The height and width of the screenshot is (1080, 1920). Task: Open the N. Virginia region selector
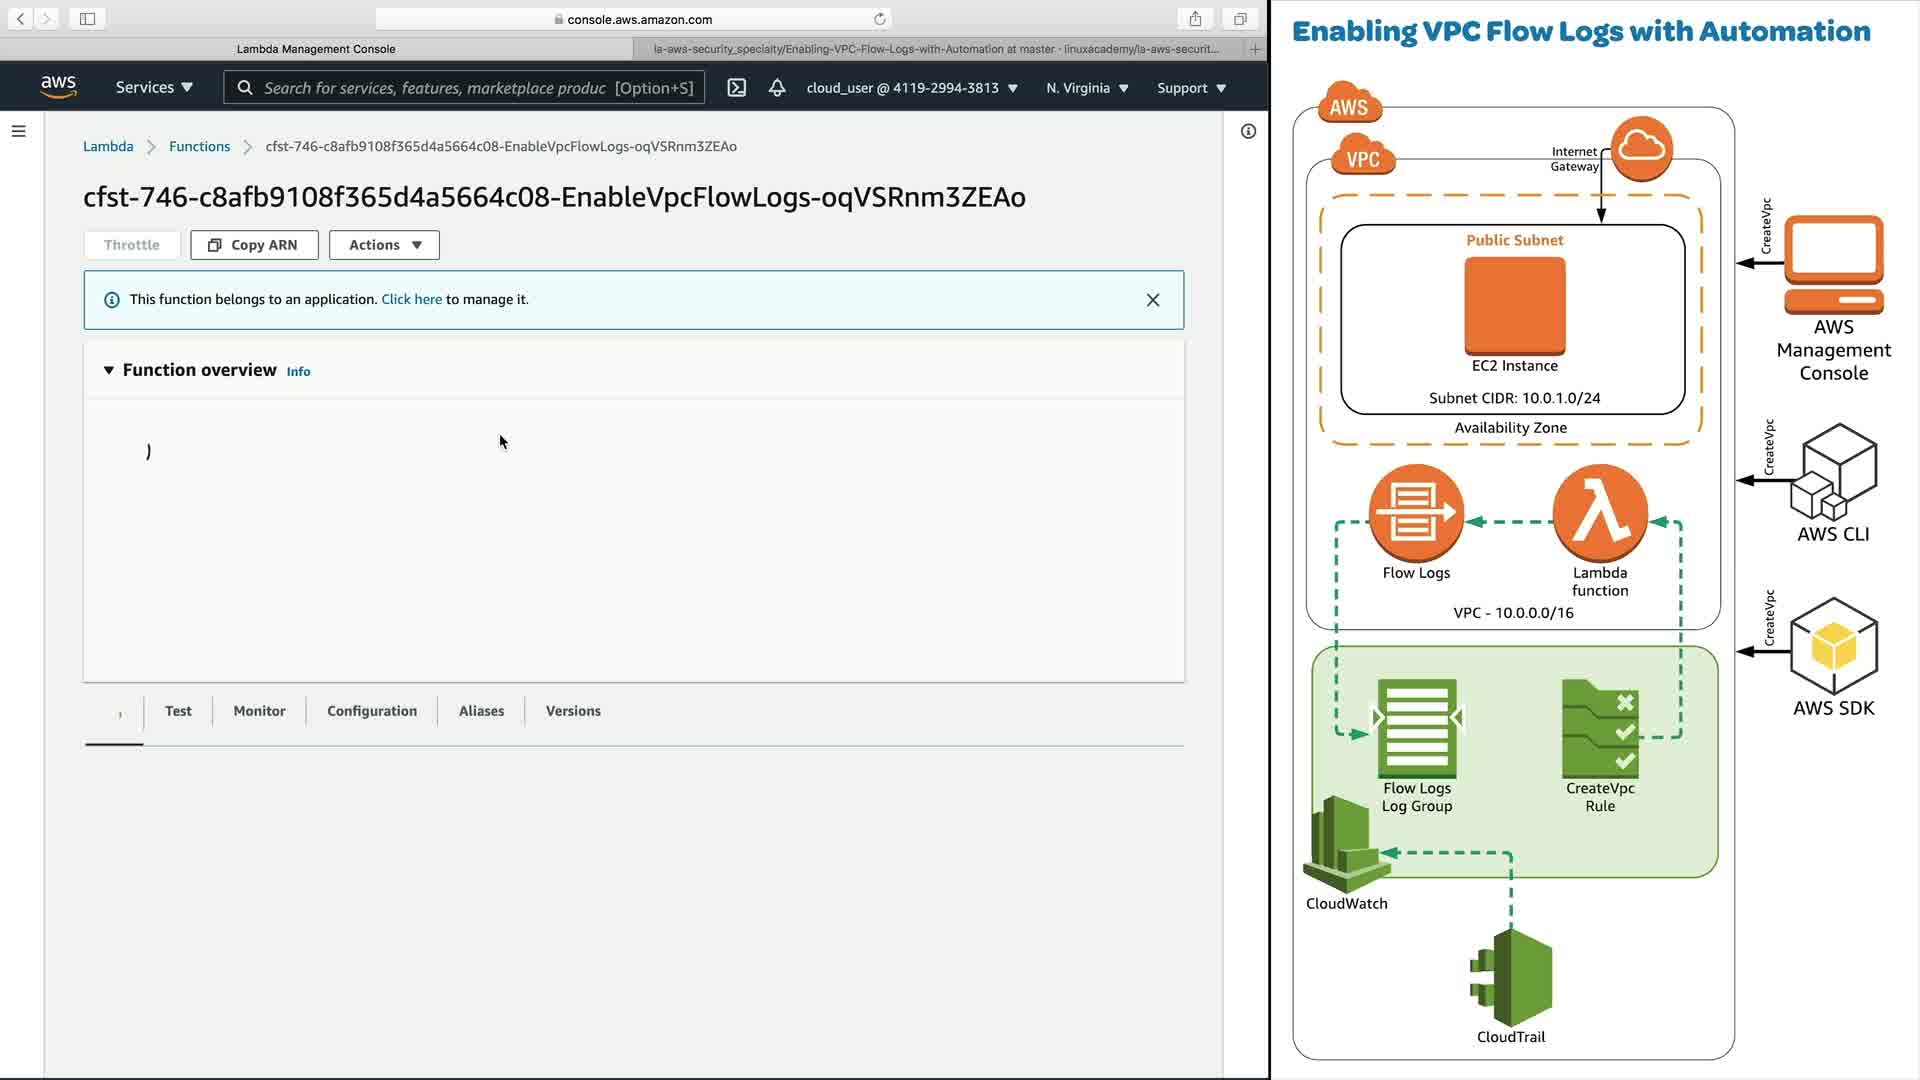point(1087,88)
